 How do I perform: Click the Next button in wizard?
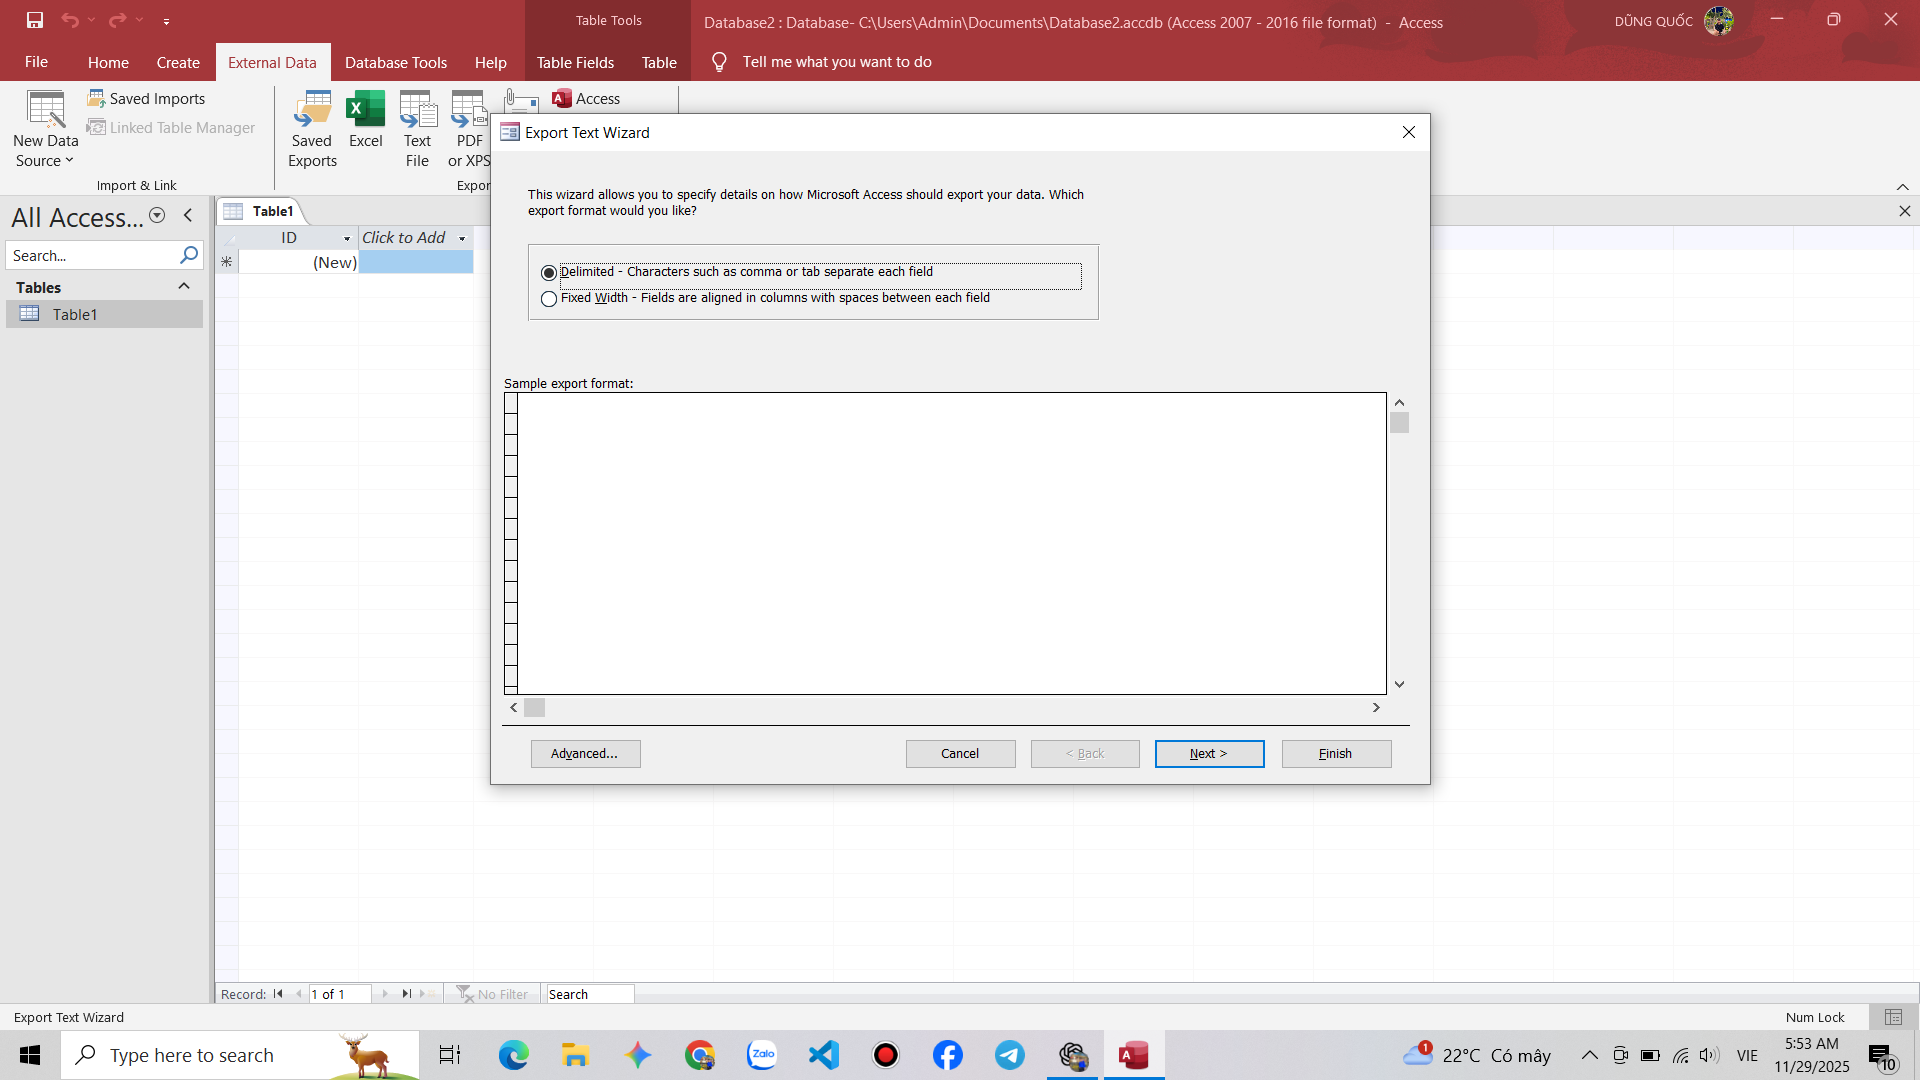point(1209,754)
